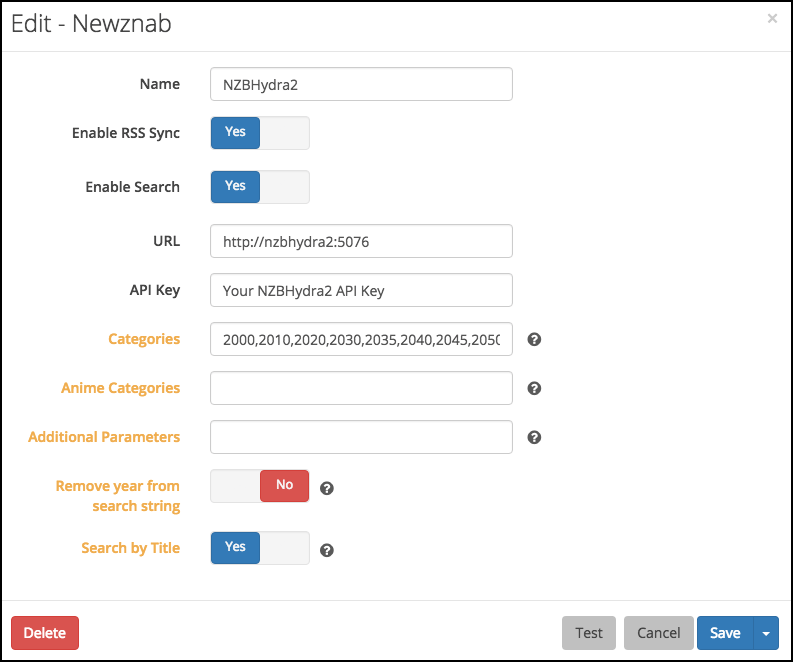Click help icon beside Remove year toggle

[326, 488]
